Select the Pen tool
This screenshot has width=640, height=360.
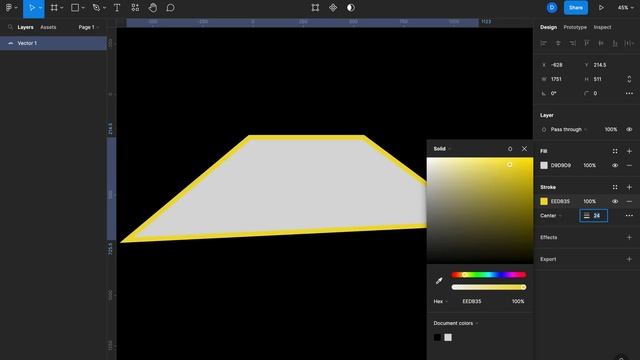(x=96, y=8)
